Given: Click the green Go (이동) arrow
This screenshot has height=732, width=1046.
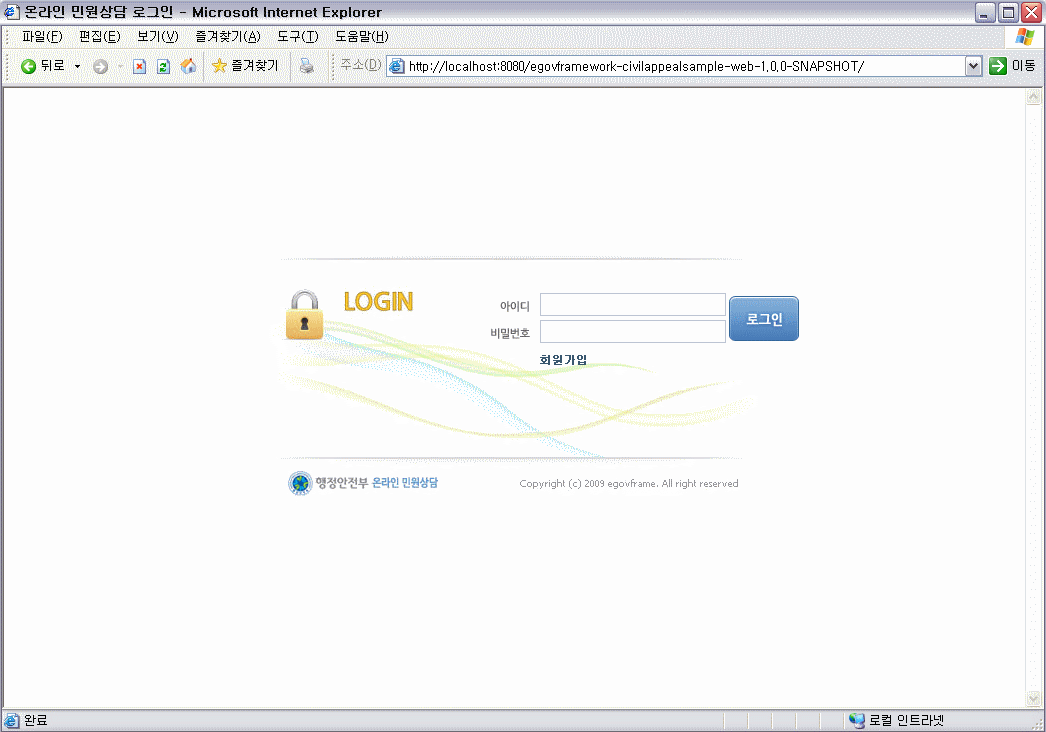Looking at the screenshot, I should click(x=997, y=66).
